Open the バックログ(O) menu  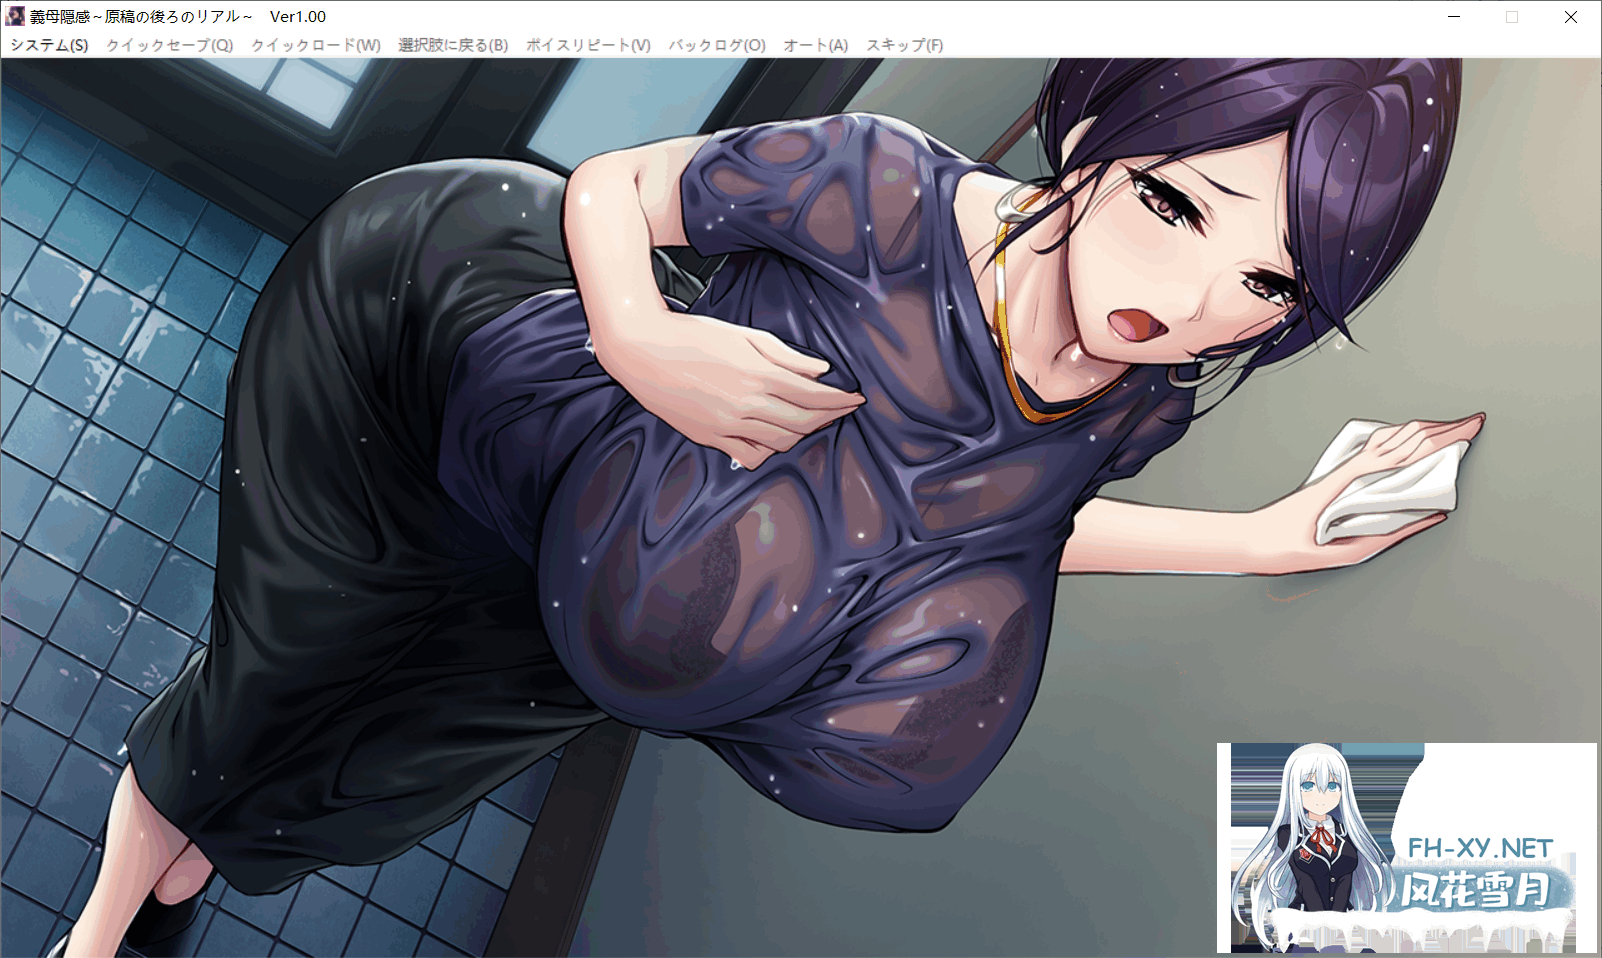[x=717, y=45]
